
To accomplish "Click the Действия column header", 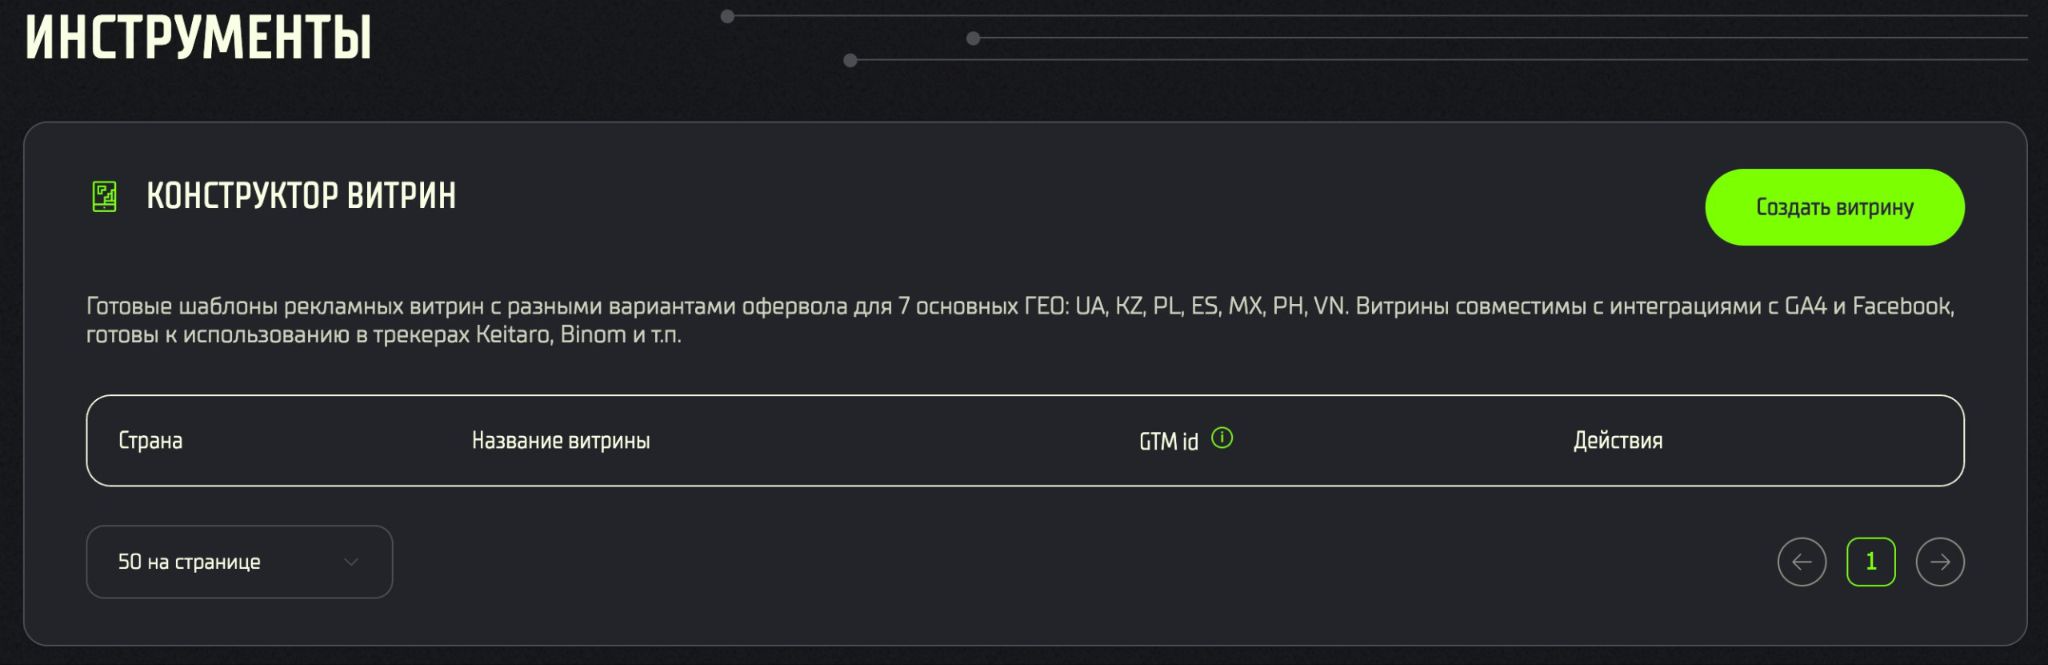I will [1618, 441].
